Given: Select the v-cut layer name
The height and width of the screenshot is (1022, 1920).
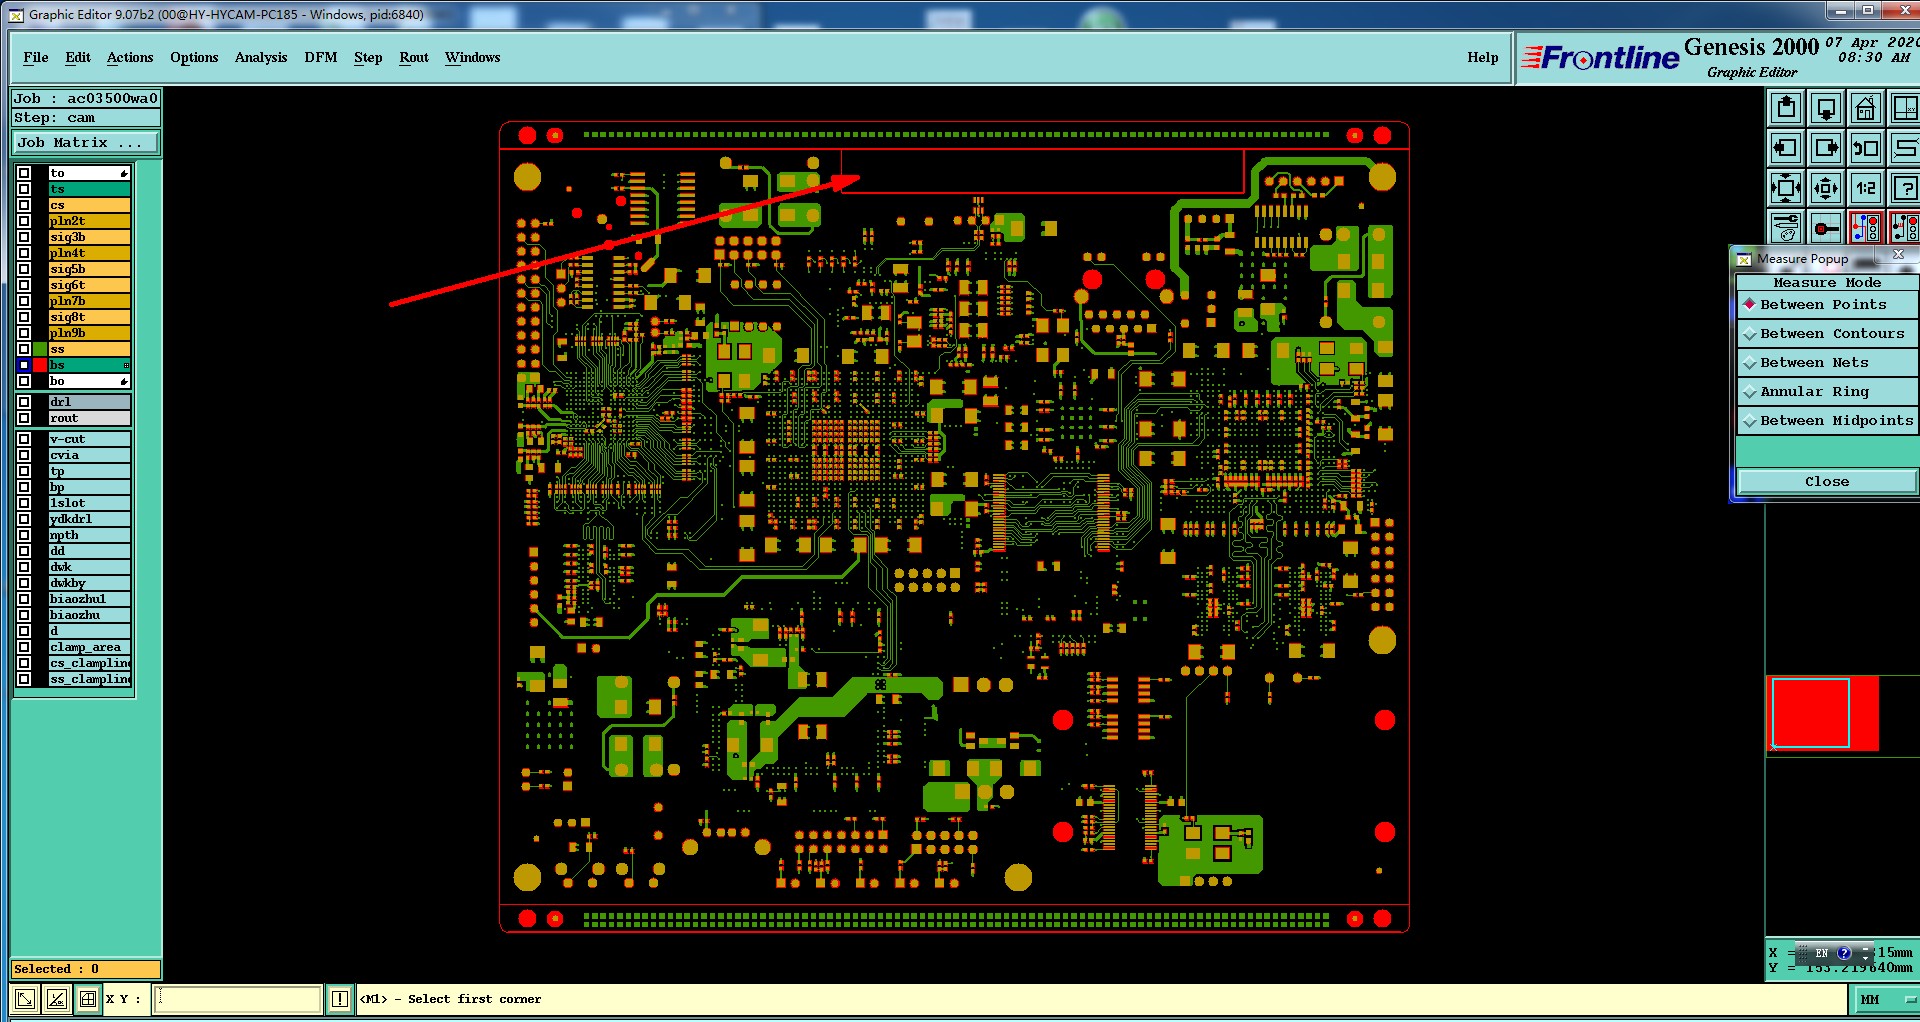Looking at the screenshot, I should click(90, 439).
